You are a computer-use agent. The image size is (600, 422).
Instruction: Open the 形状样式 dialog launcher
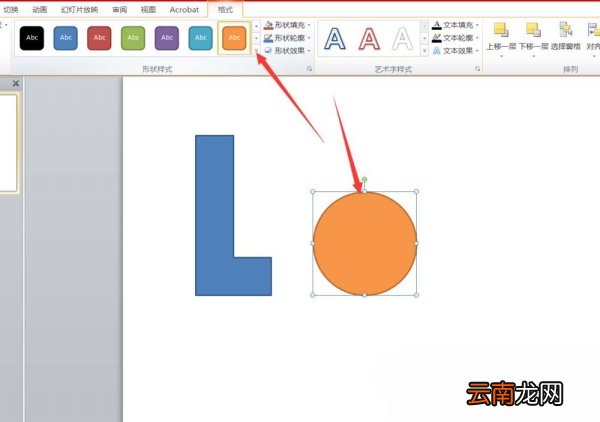309,69
